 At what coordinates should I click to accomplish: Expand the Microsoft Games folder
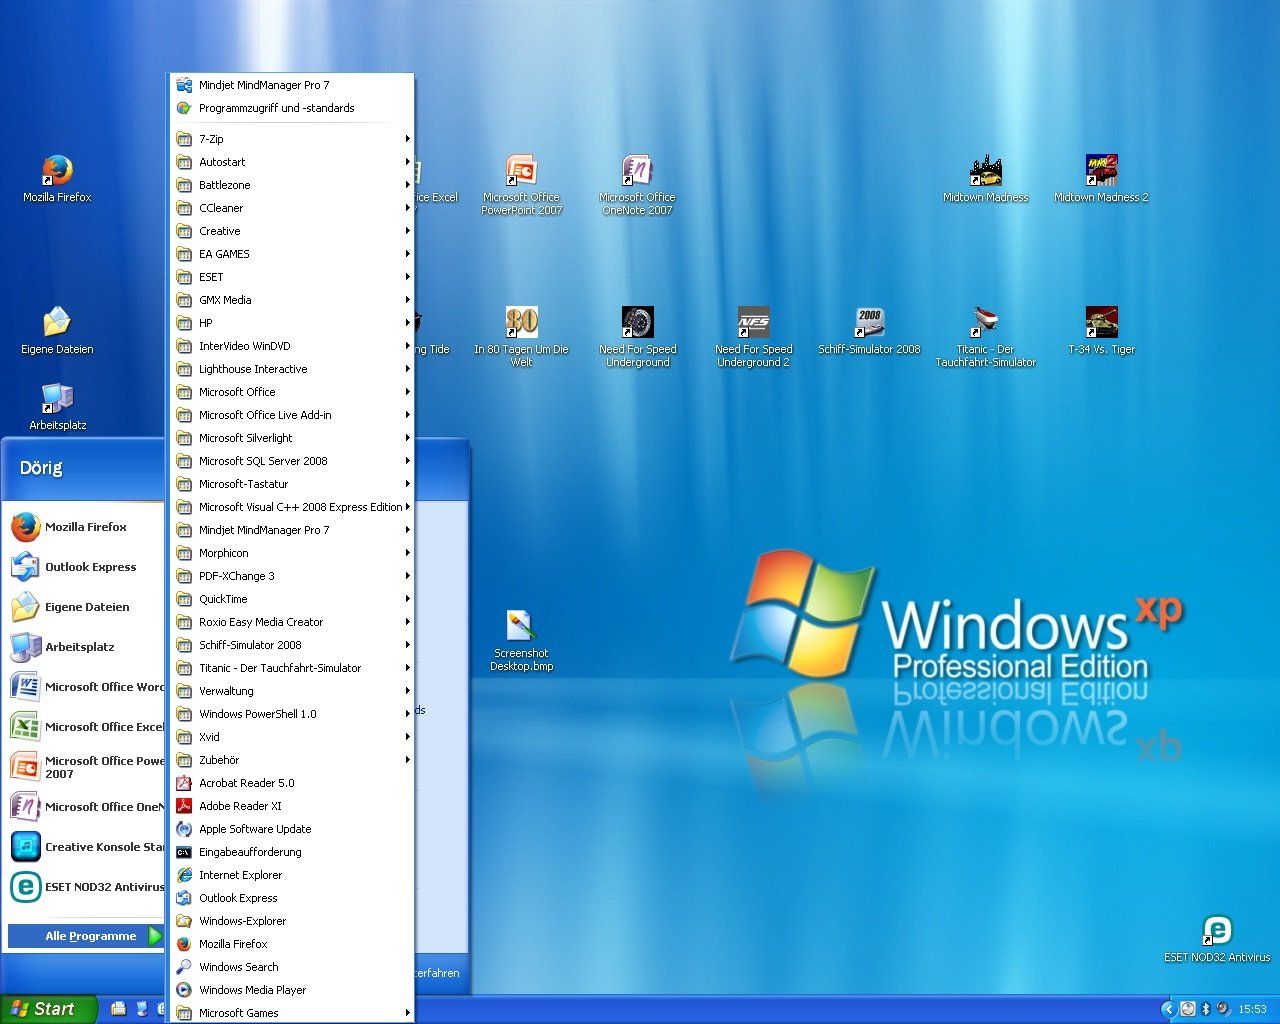(293, 1013)
